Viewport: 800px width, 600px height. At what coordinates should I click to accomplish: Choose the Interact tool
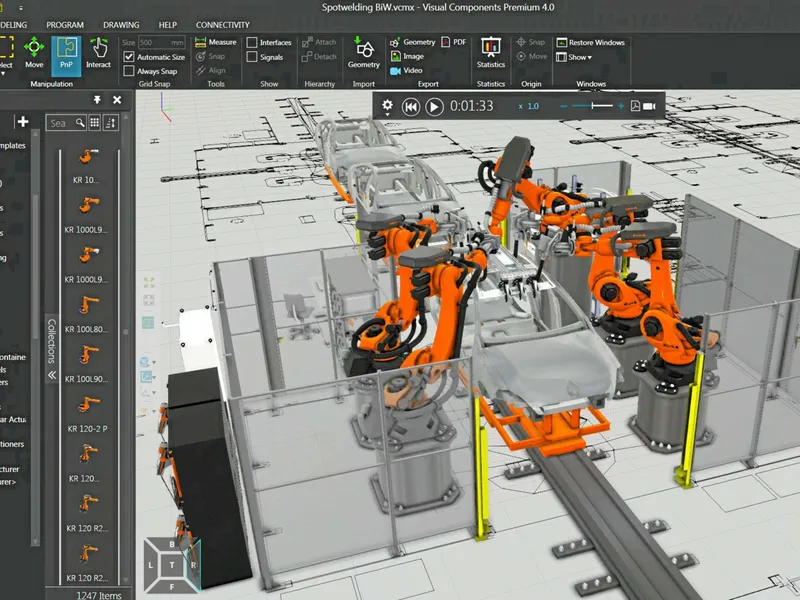tap(98, 53)
